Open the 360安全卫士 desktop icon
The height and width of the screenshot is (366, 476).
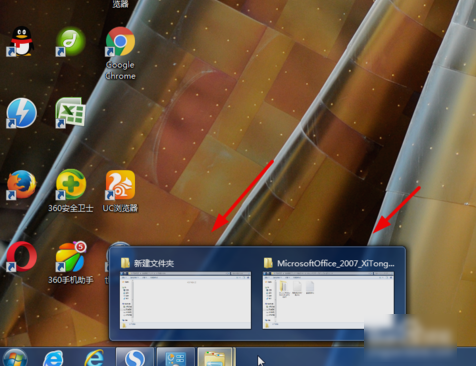(x=70, y=185)
